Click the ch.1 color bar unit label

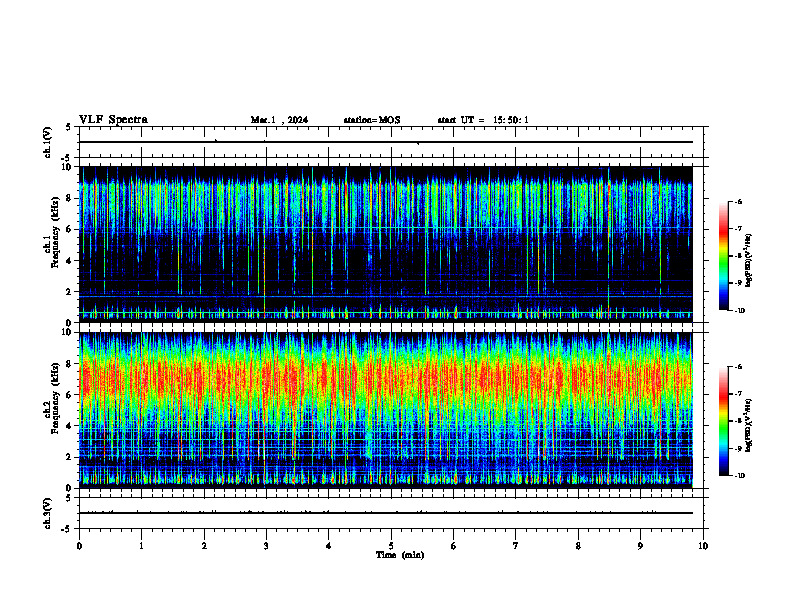tap(749, 261)
